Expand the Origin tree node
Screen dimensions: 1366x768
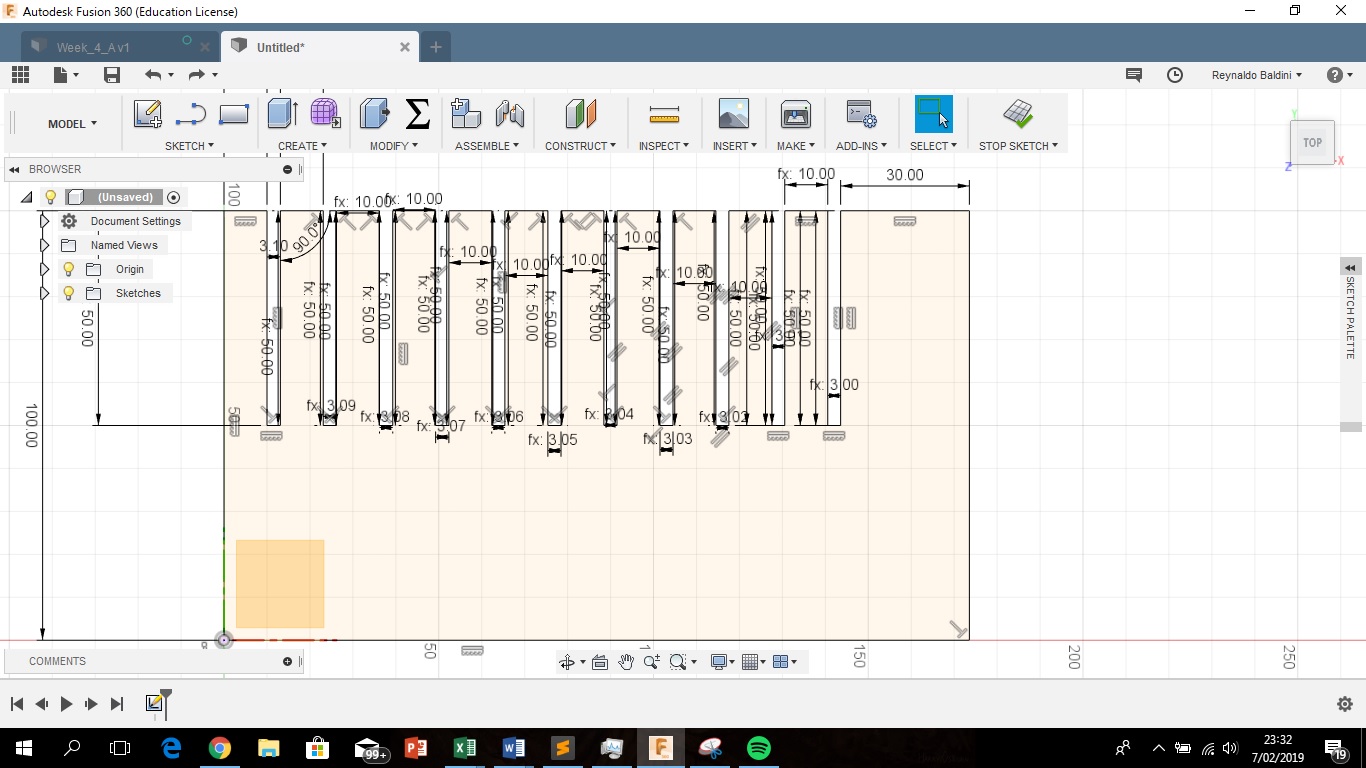pyautogui.click(x=45, y=269)
